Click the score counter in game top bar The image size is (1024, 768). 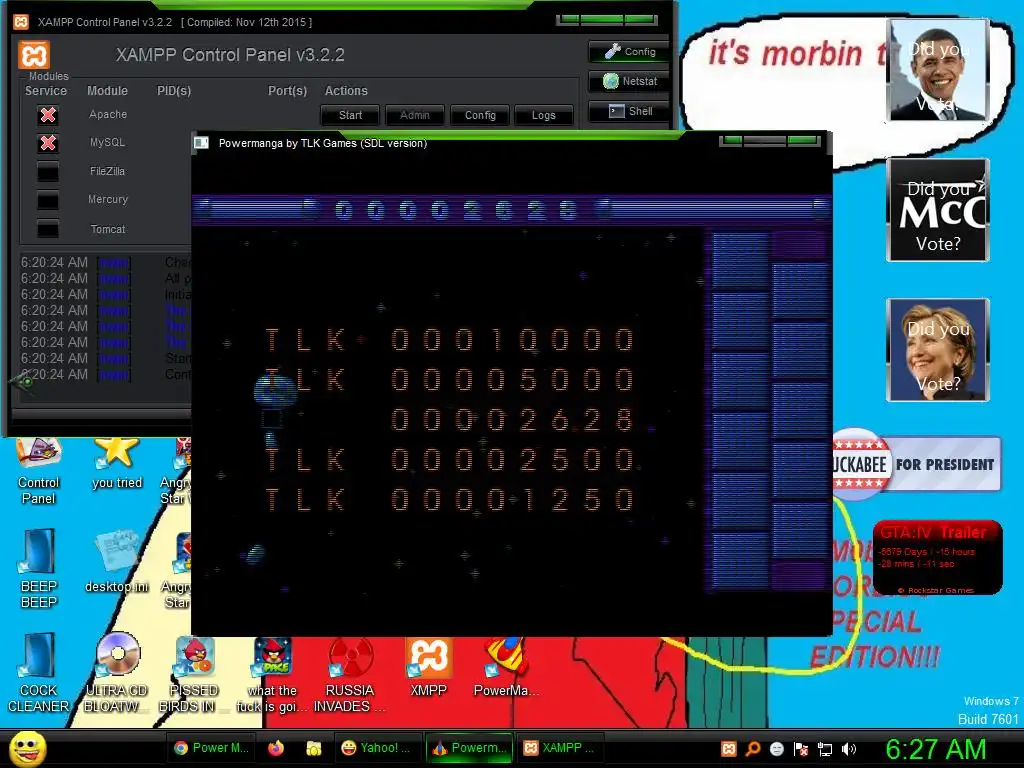[x=456, y=210]
